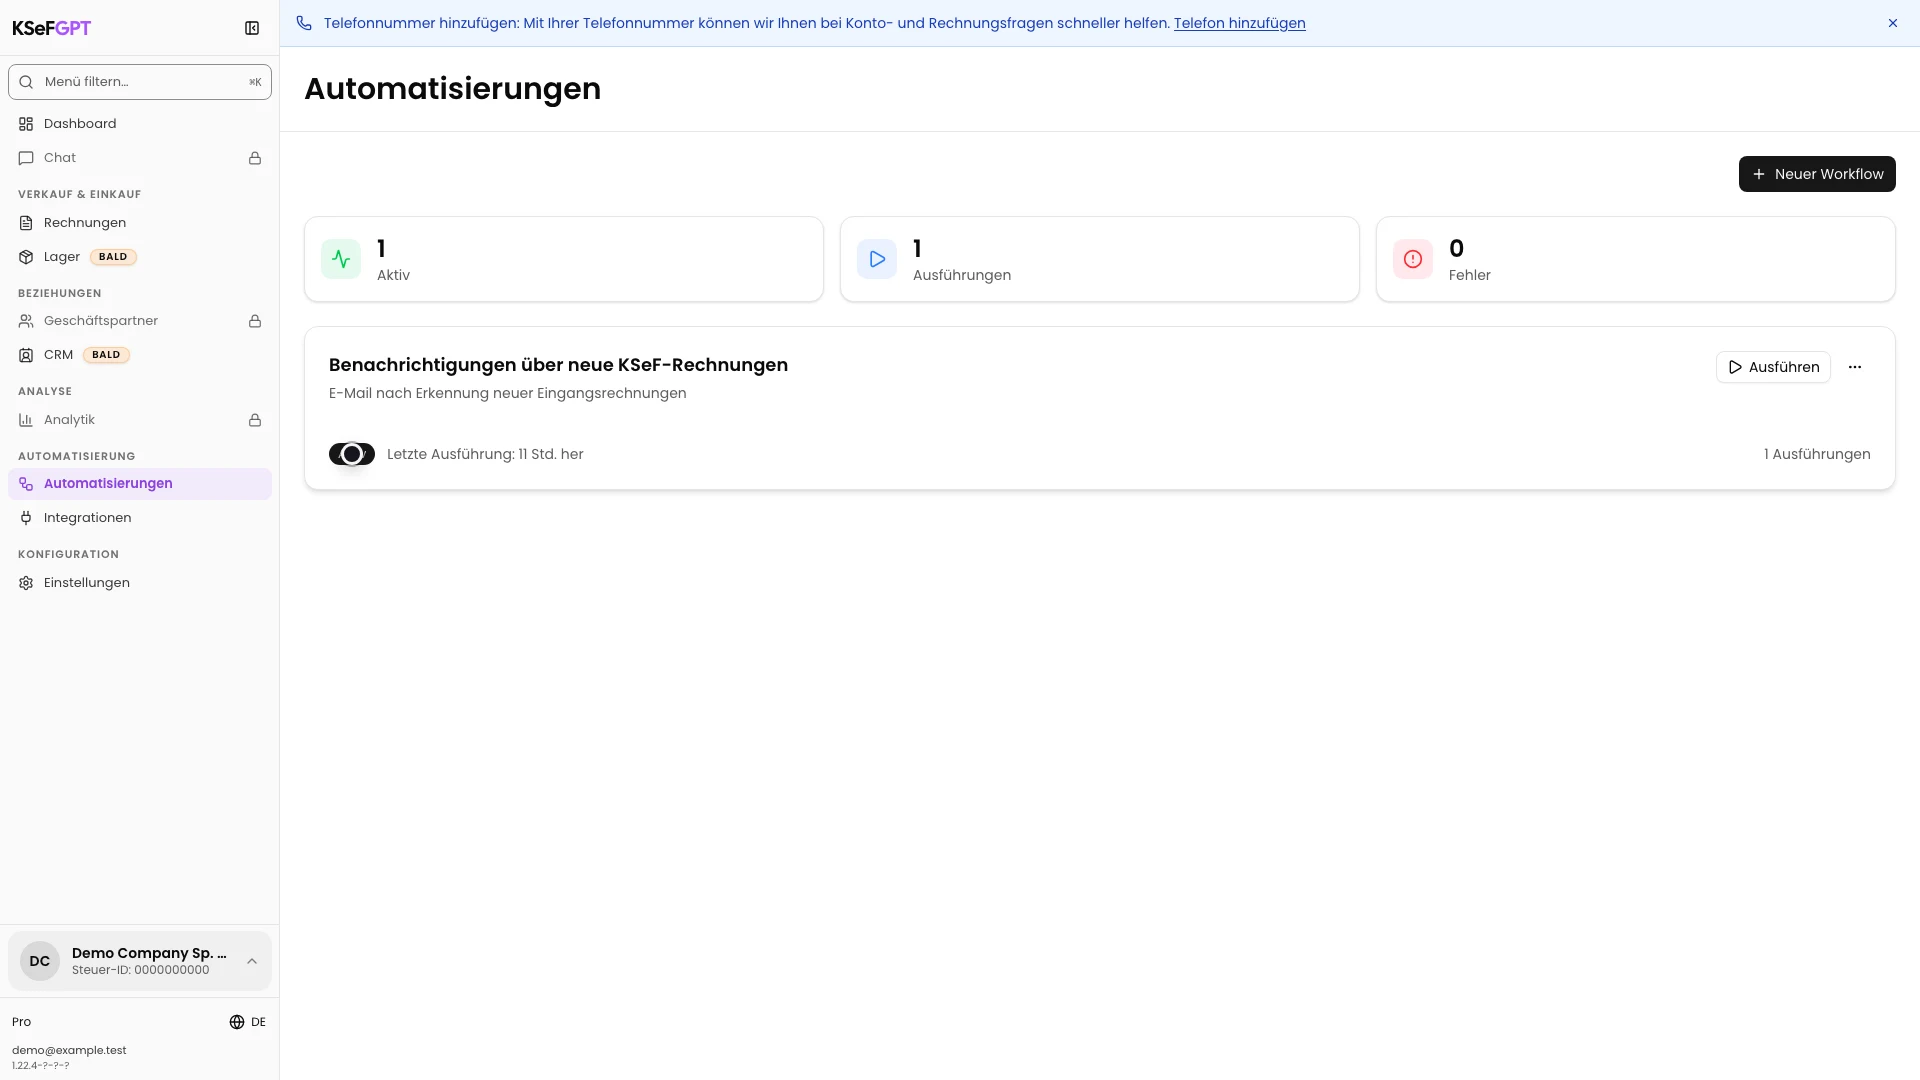The width and height of the screenshot is (1920, 1080).
Task: Open the workflow three-dot options menu
Action: (1855, 367)
